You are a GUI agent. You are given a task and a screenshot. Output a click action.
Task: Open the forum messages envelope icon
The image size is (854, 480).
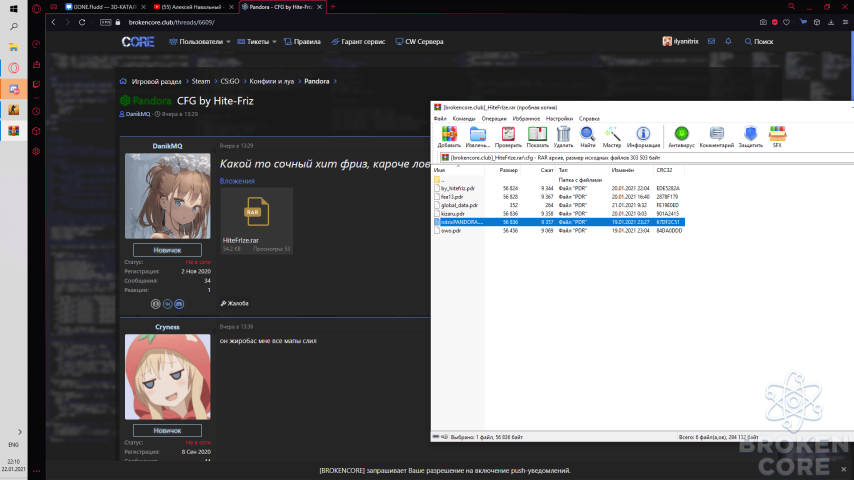(711, 41)
